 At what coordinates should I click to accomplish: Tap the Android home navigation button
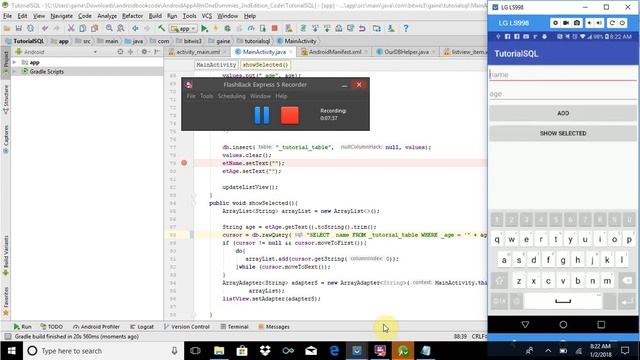coord(563,324)
